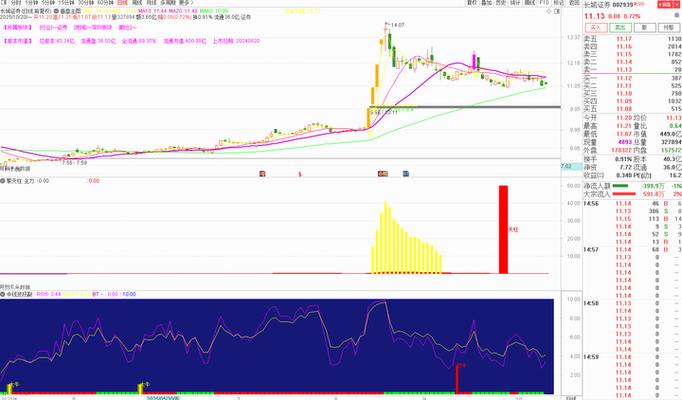Open the 多周期 multi-period view
The width and height of the screenshot is (682, 400).
click(x=167, y=3)
